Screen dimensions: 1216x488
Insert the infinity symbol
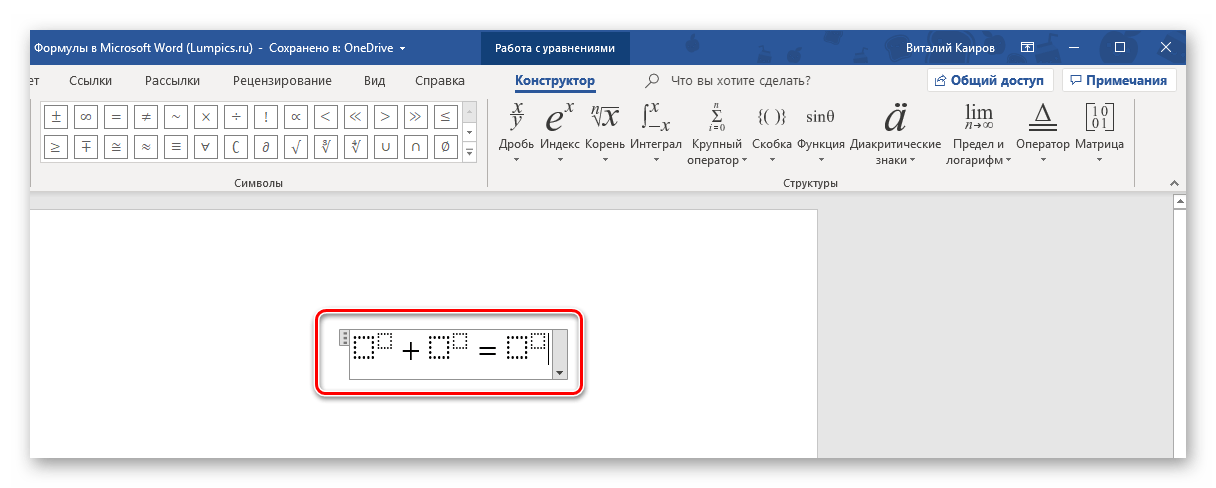(86, 116)
